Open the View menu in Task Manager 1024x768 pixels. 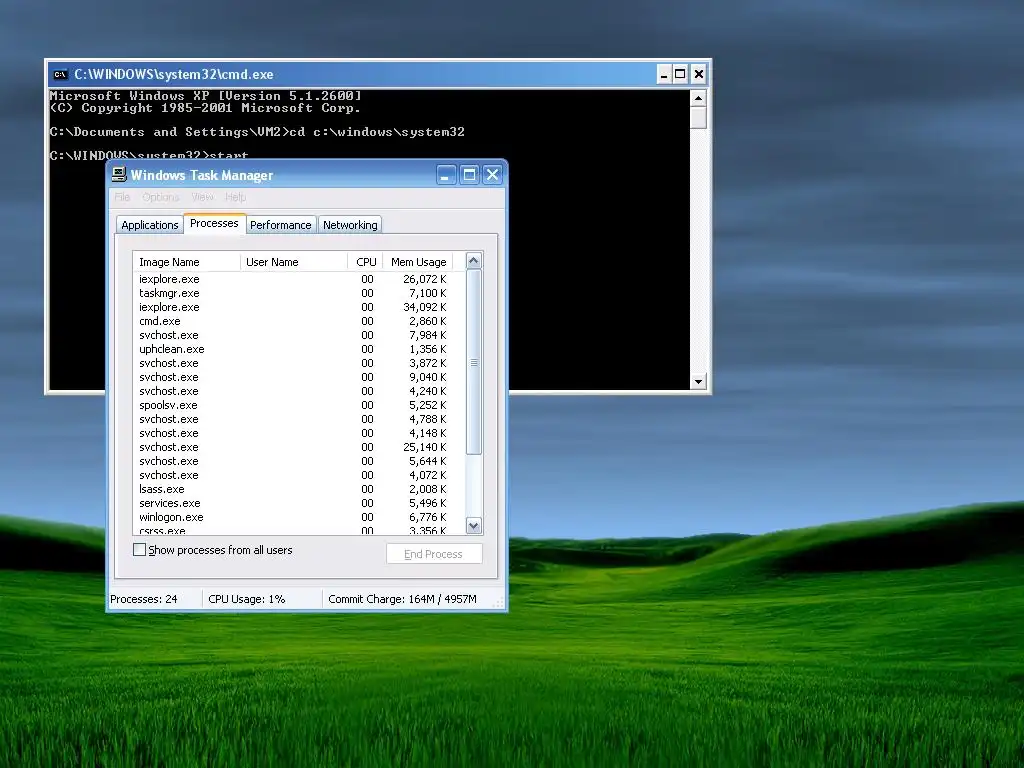click(x=202, y=197)
